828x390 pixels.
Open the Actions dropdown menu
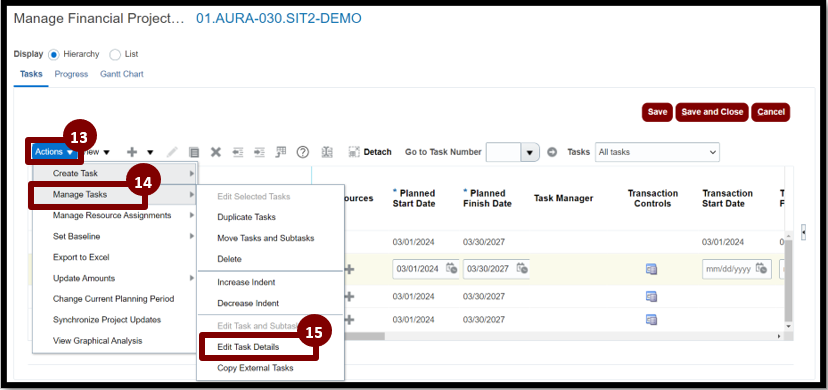tap(54, 152)
